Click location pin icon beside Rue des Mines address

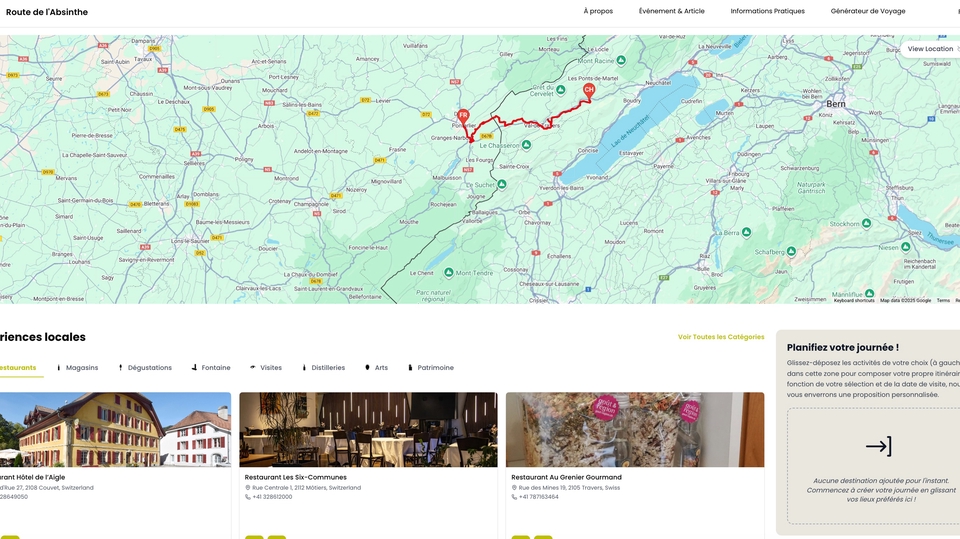coord(514,488)
